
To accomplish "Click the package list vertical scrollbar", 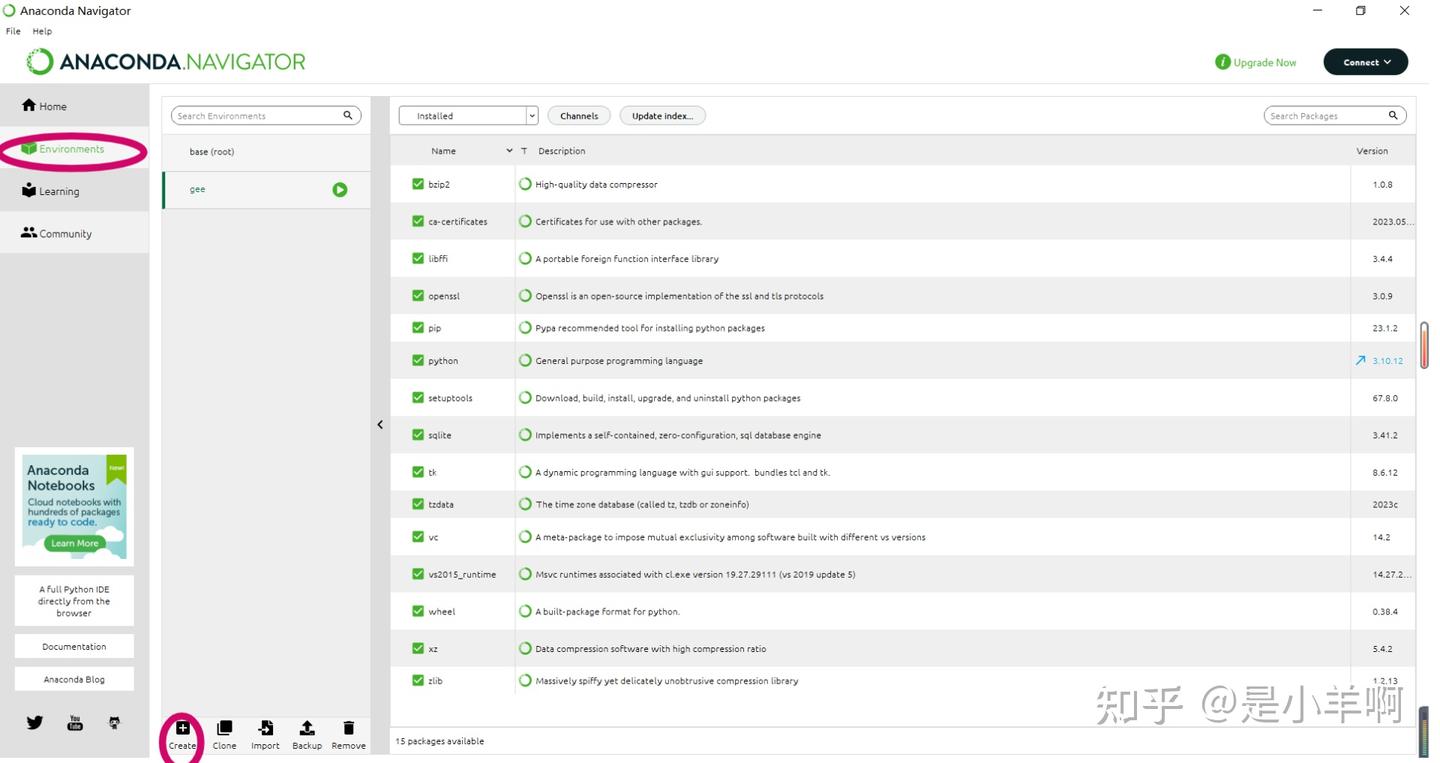I will coord(1424,345).
